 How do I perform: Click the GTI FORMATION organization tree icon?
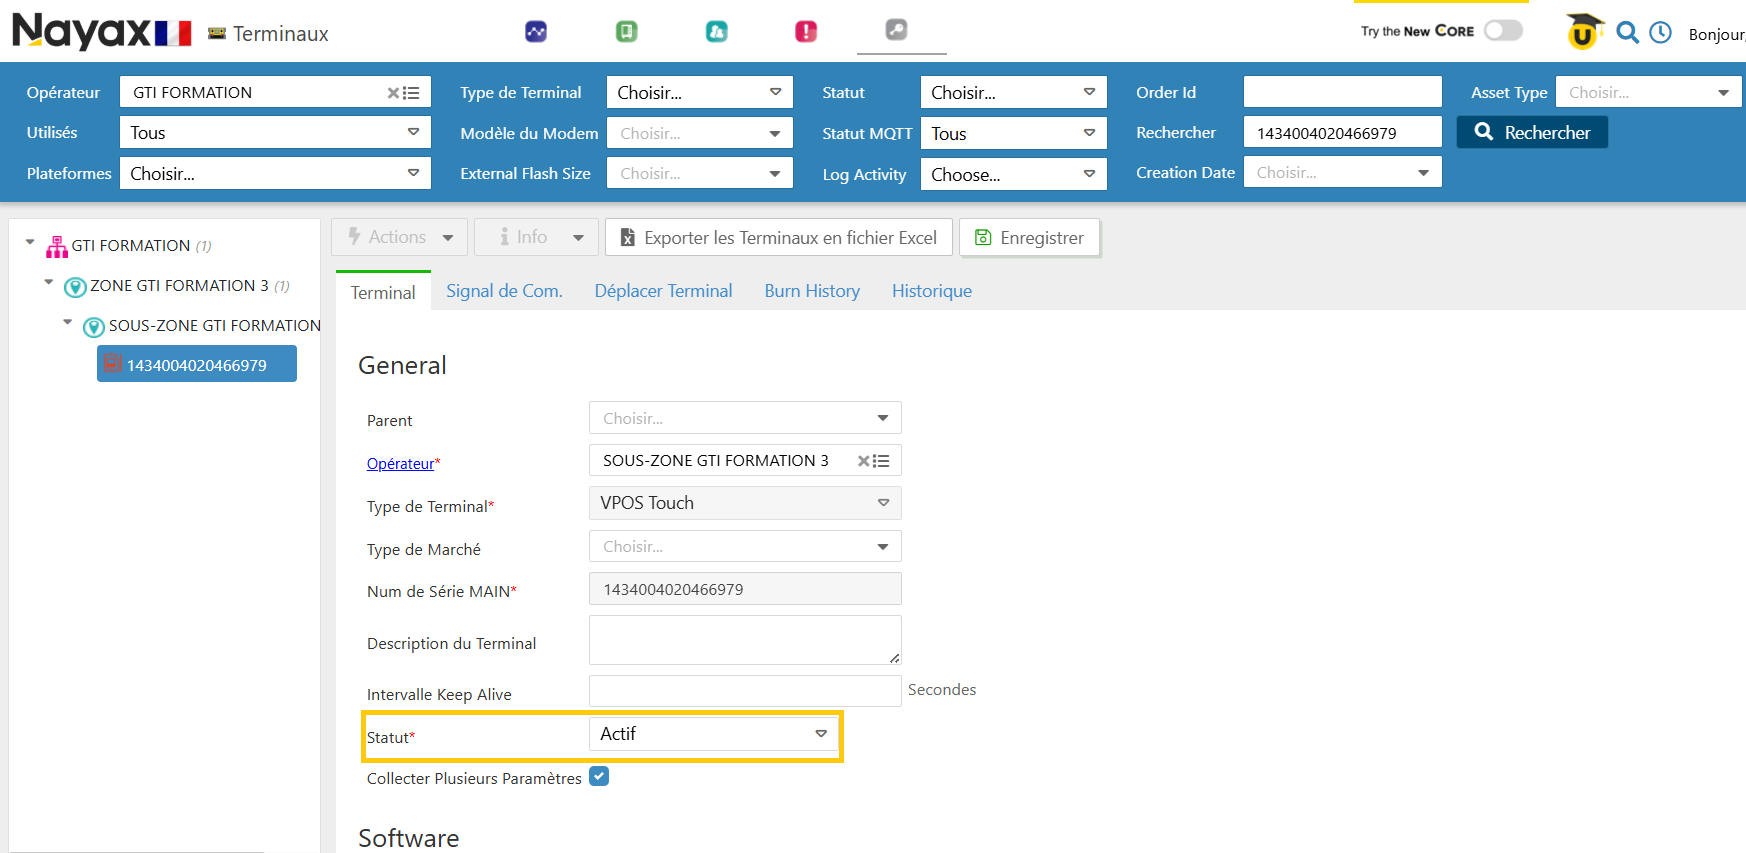coord(57,246)
